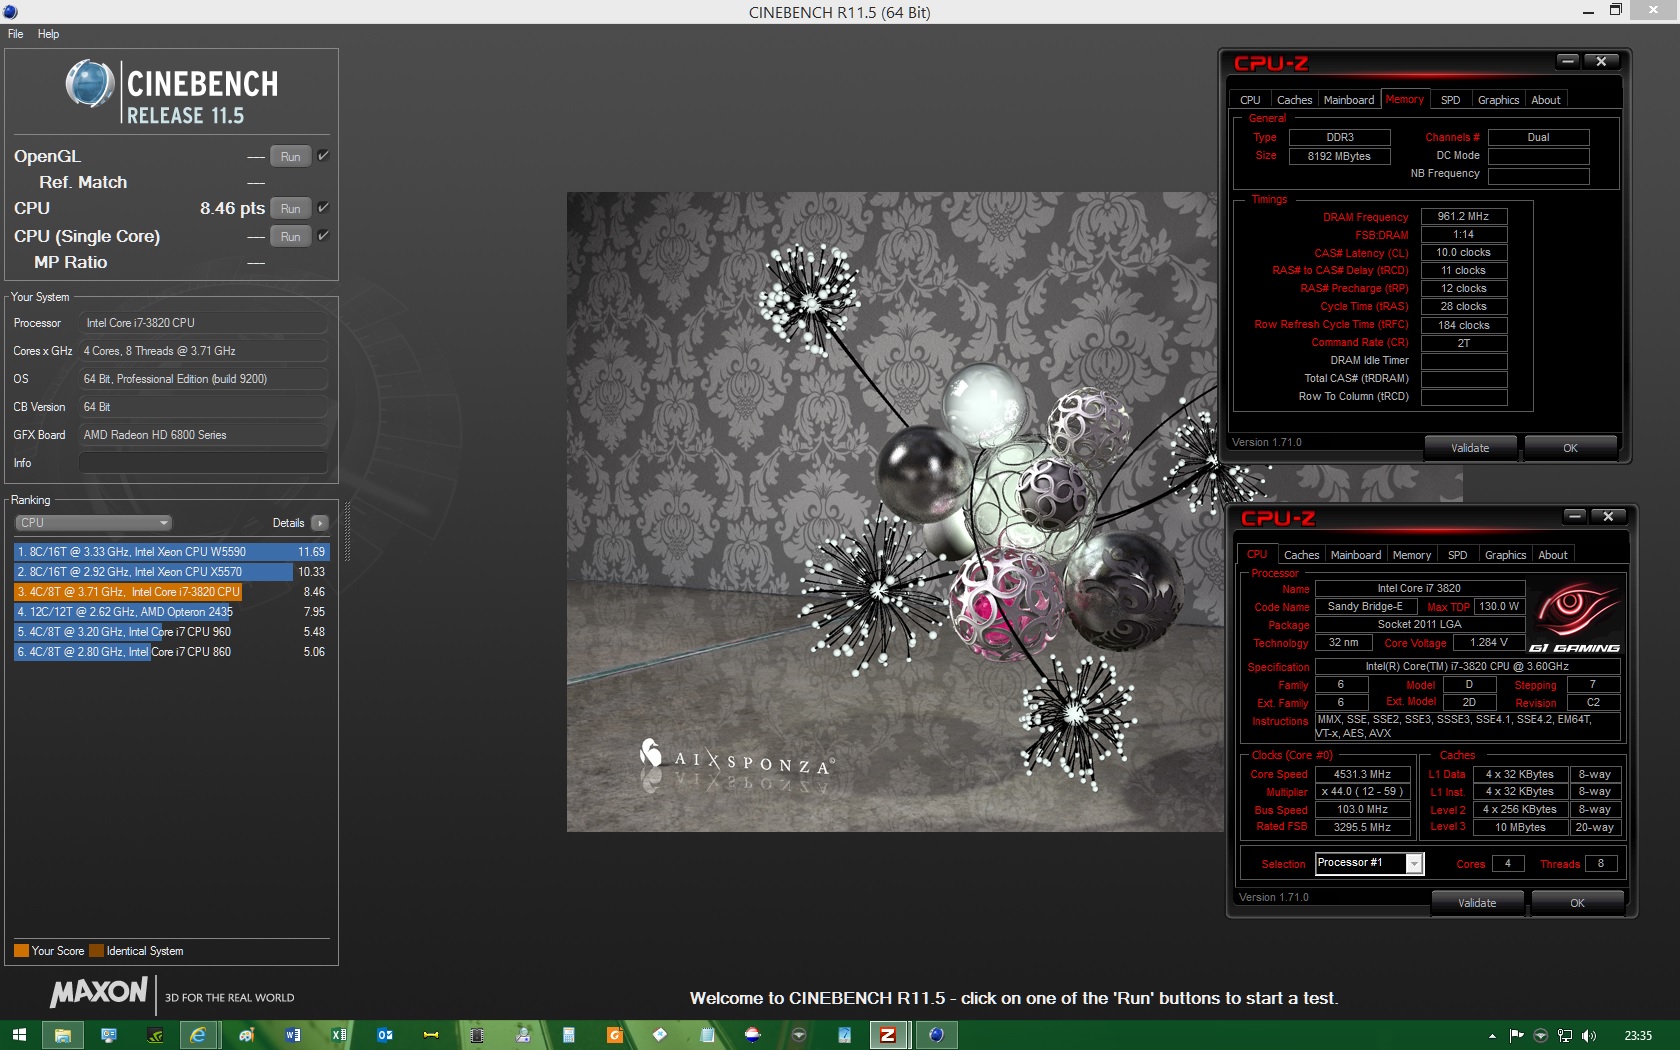Toggle the CPU test checkbox

[x=323, y=208]
